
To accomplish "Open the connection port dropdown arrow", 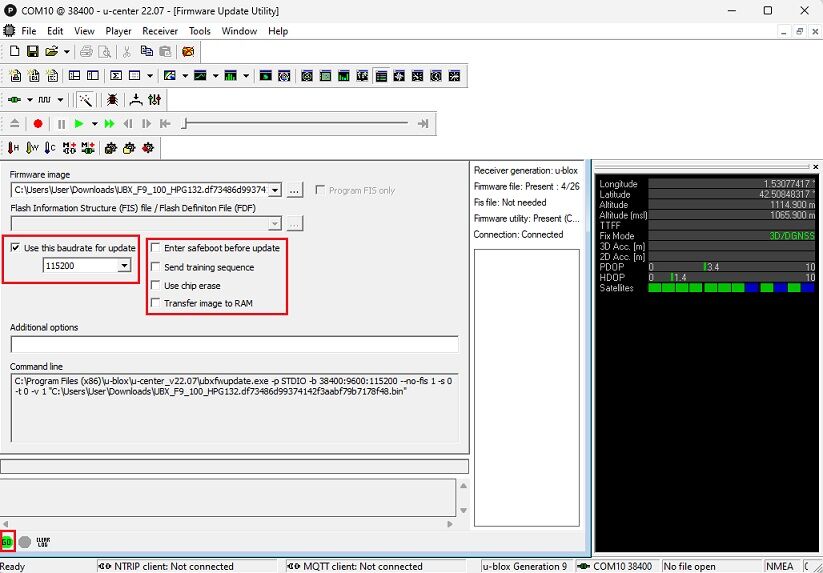I will point(30,100).
